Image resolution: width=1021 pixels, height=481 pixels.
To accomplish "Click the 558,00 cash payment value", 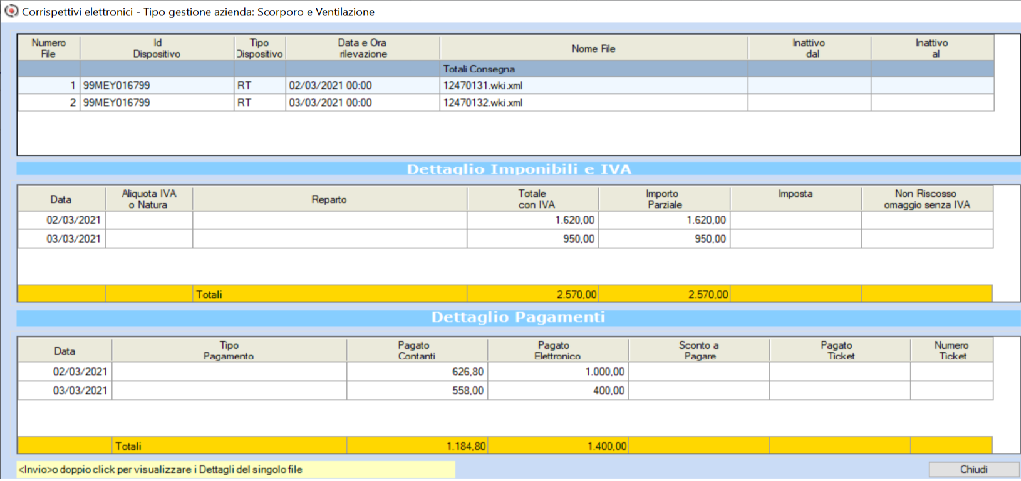I will [x=467, y=391].
